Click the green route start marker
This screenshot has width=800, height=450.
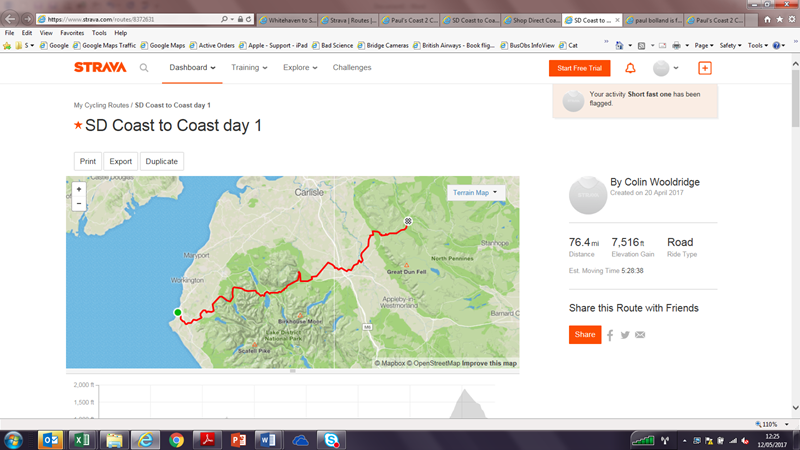(x=178, y=312)
